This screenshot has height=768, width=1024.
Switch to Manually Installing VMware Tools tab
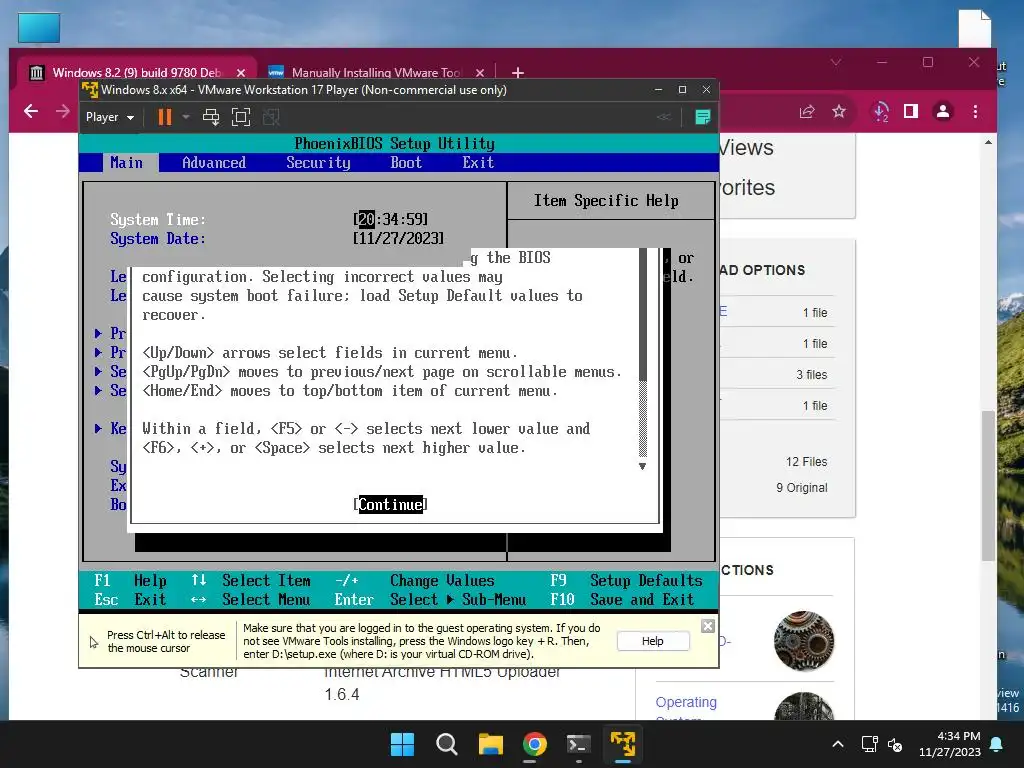tap(376, 72)
